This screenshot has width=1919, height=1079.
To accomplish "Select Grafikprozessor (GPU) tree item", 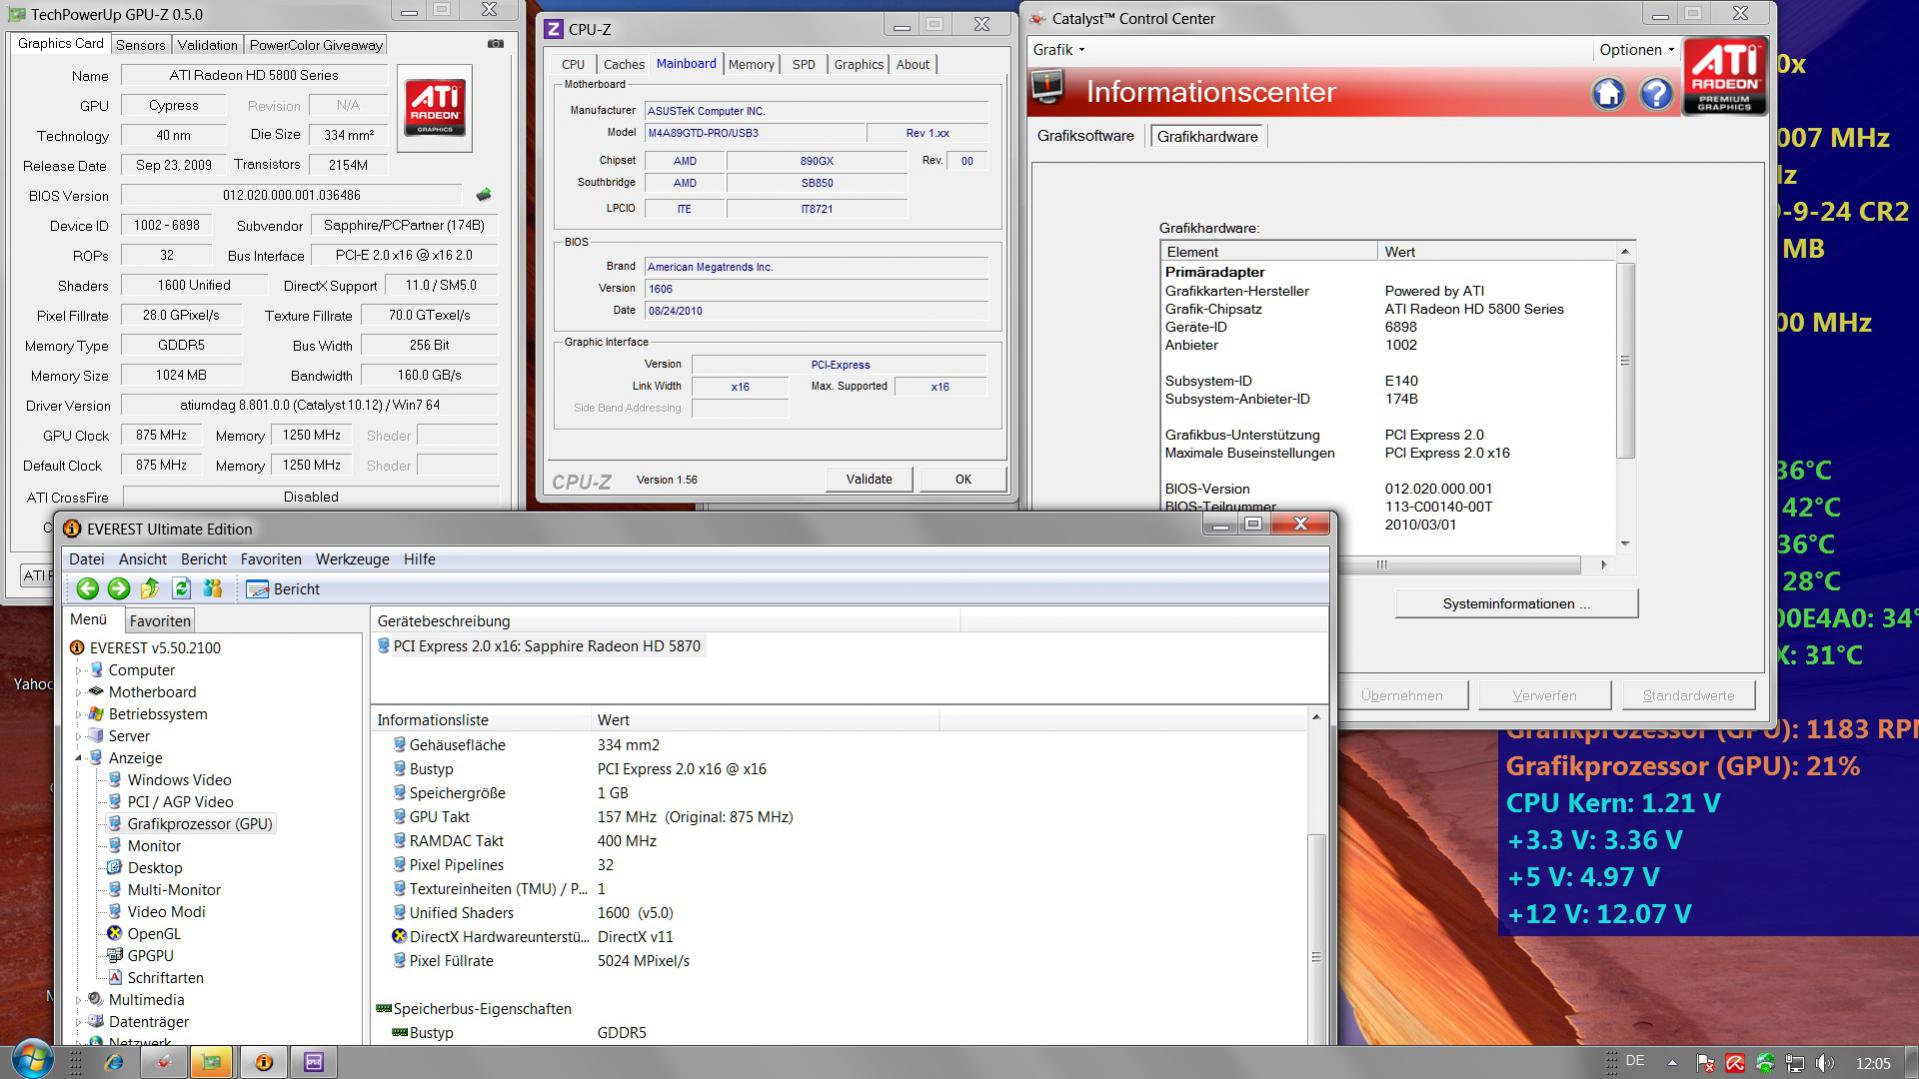I will [200, 824].
